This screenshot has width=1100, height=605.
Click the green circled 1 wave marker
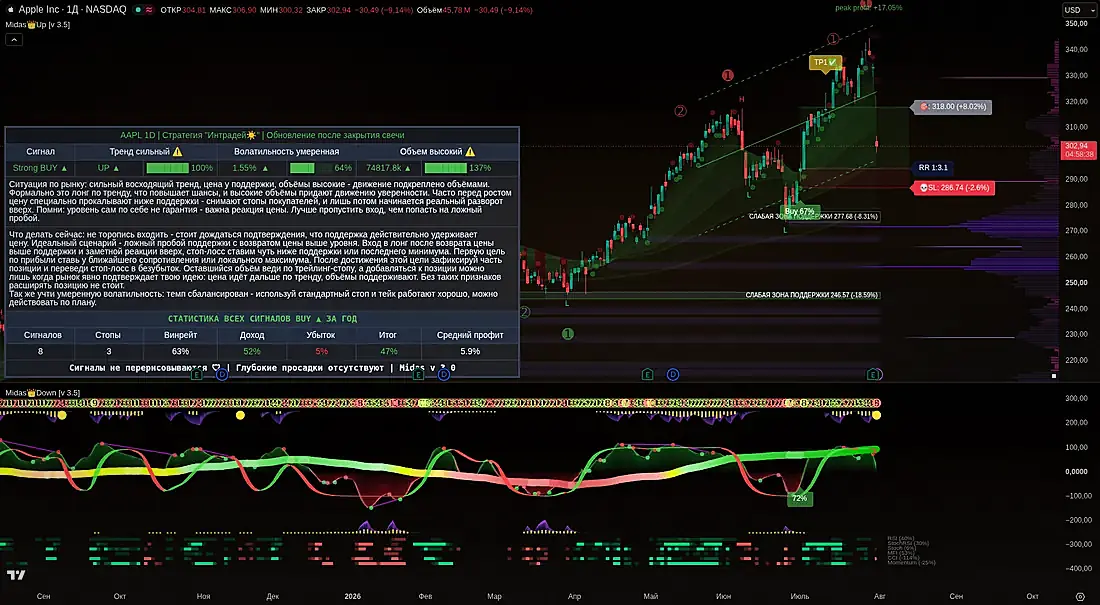[568, 334]
